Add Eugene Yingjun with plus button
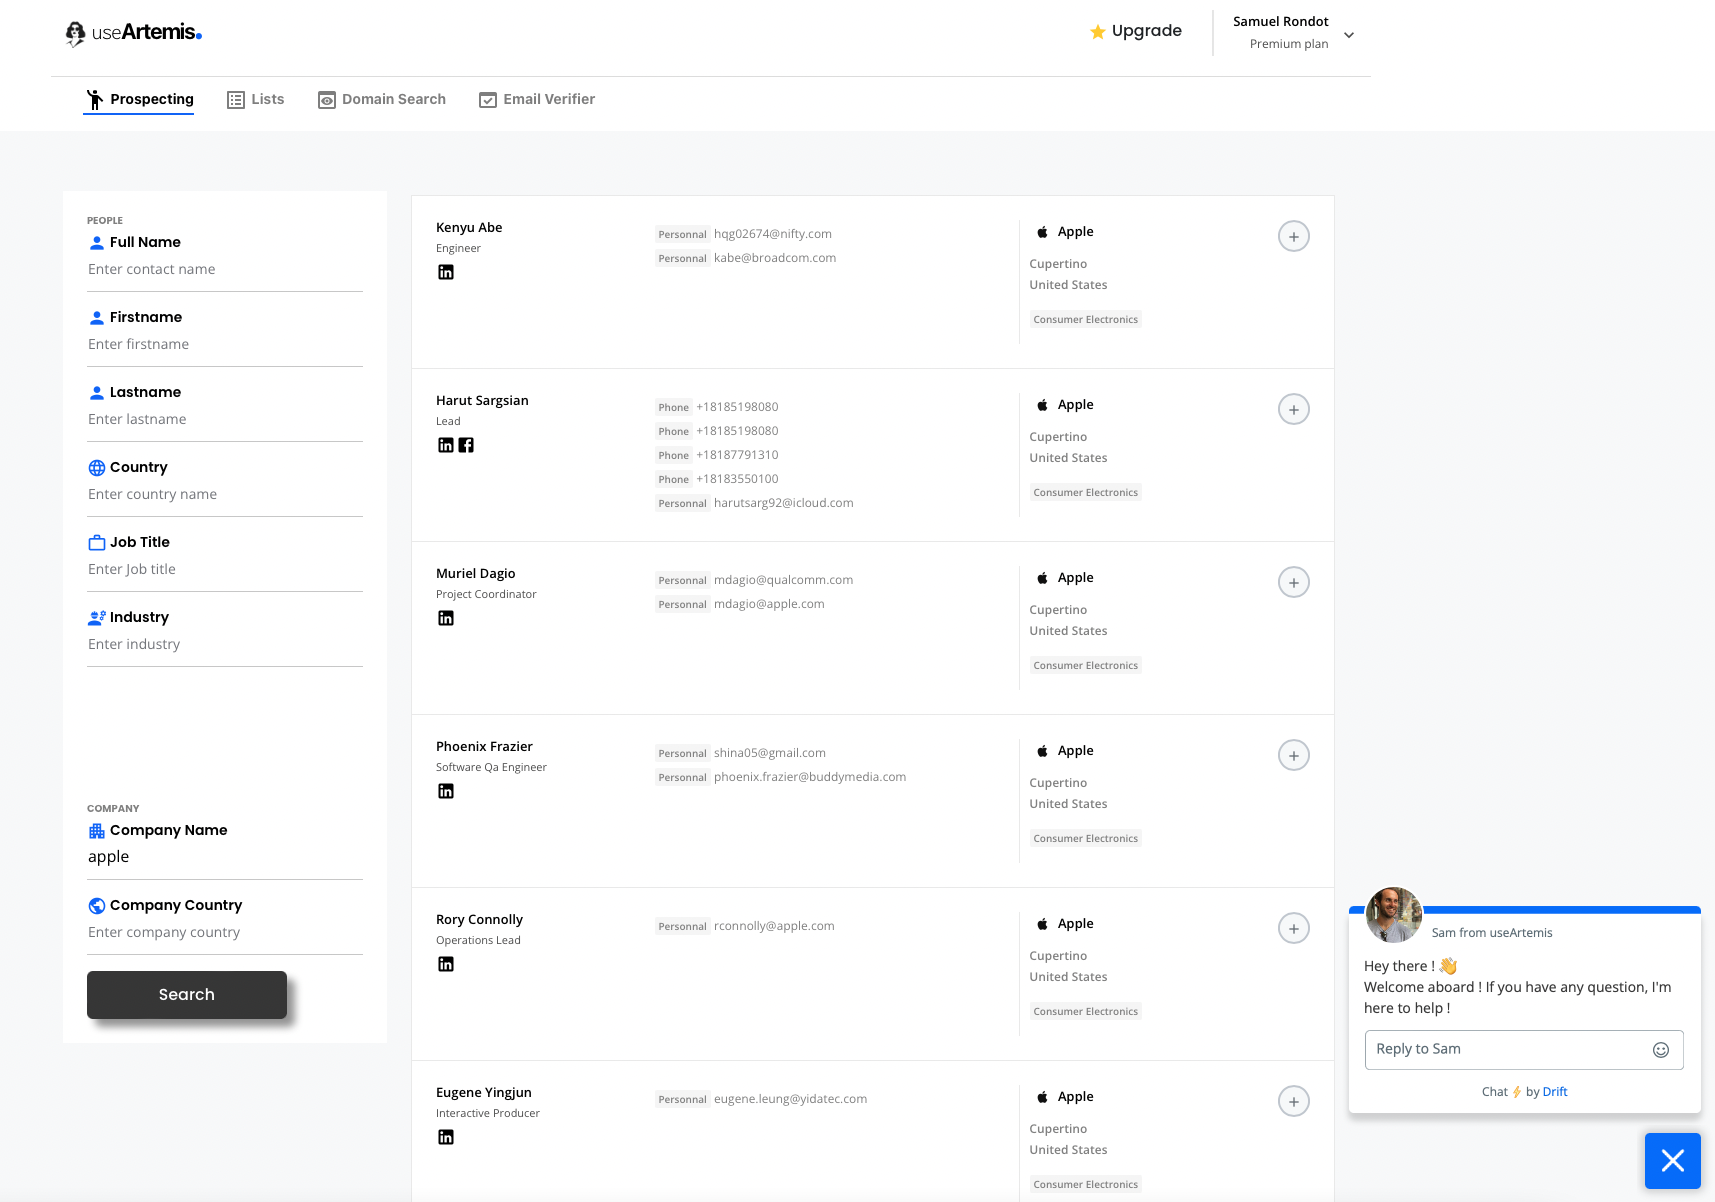The image size is (1715, 1202). [x=1294, y=1101]
